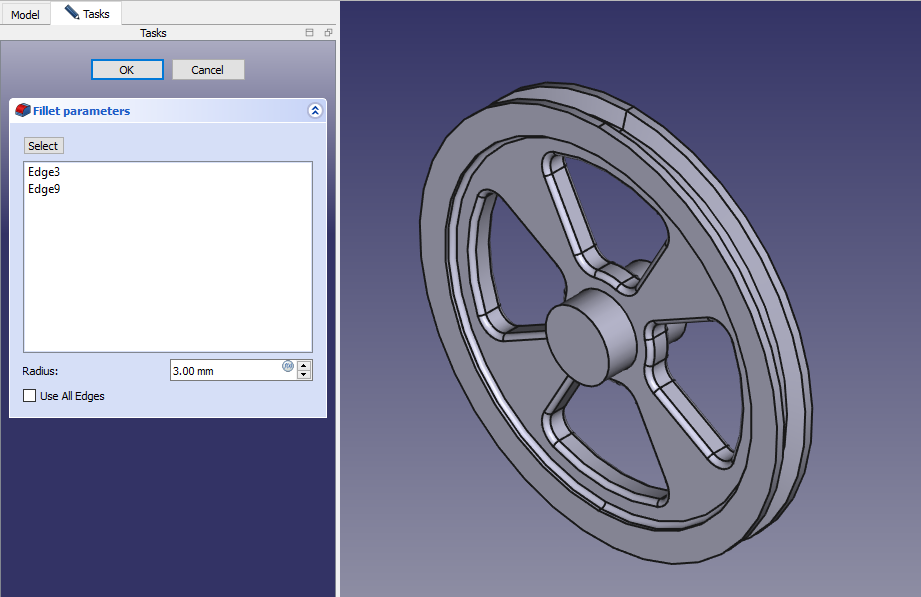Click the overlapping-windows float icon of Tasks panel

click(328, 33)
